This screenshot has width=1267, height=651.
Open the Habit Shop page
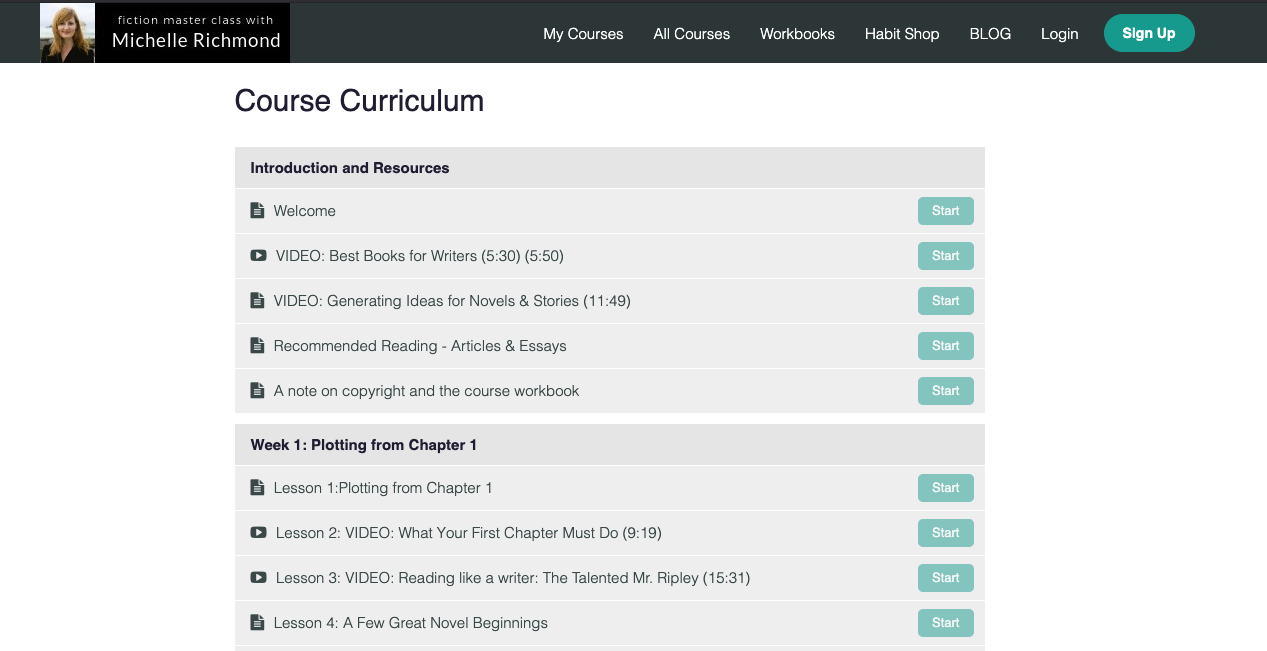(x=901, y=33)
